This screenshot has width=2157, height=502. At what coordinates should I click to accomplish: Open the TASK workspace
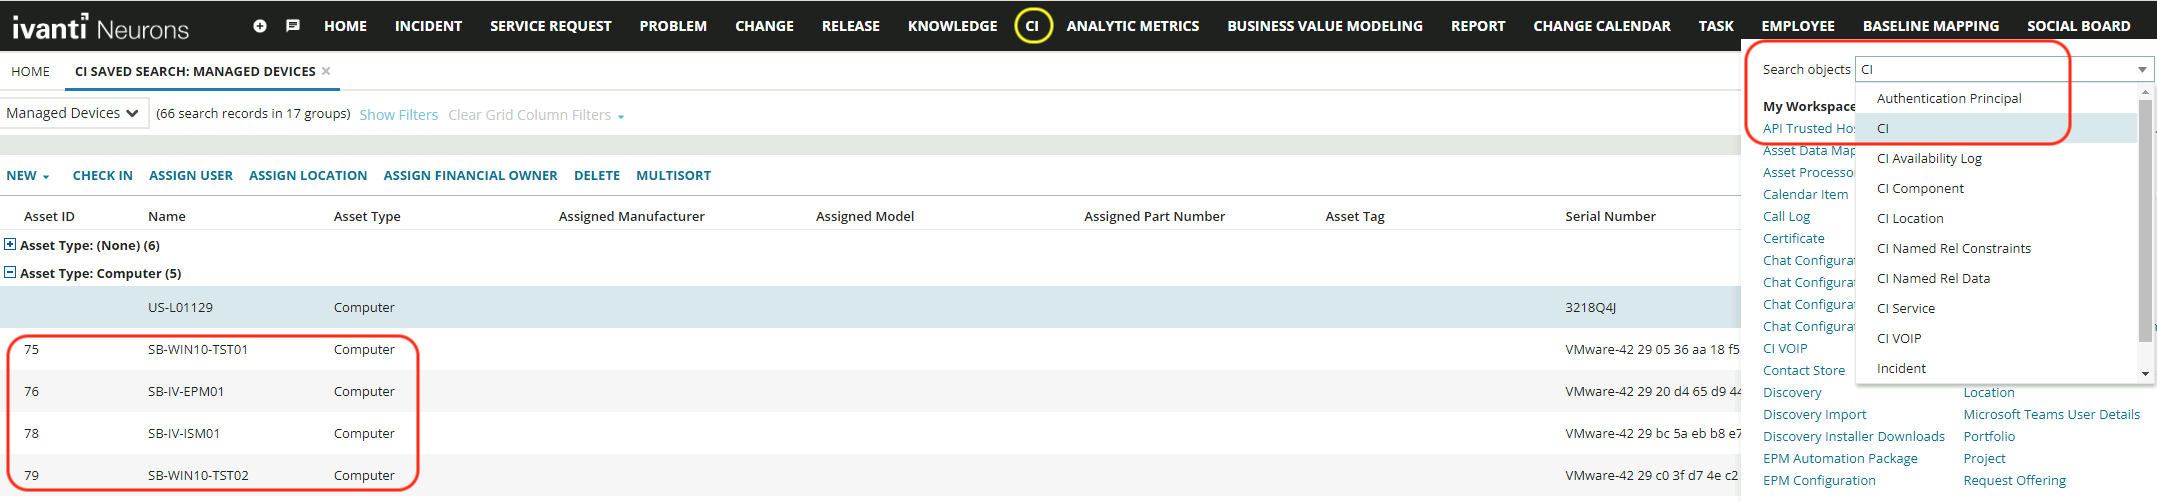point(1716,26)
